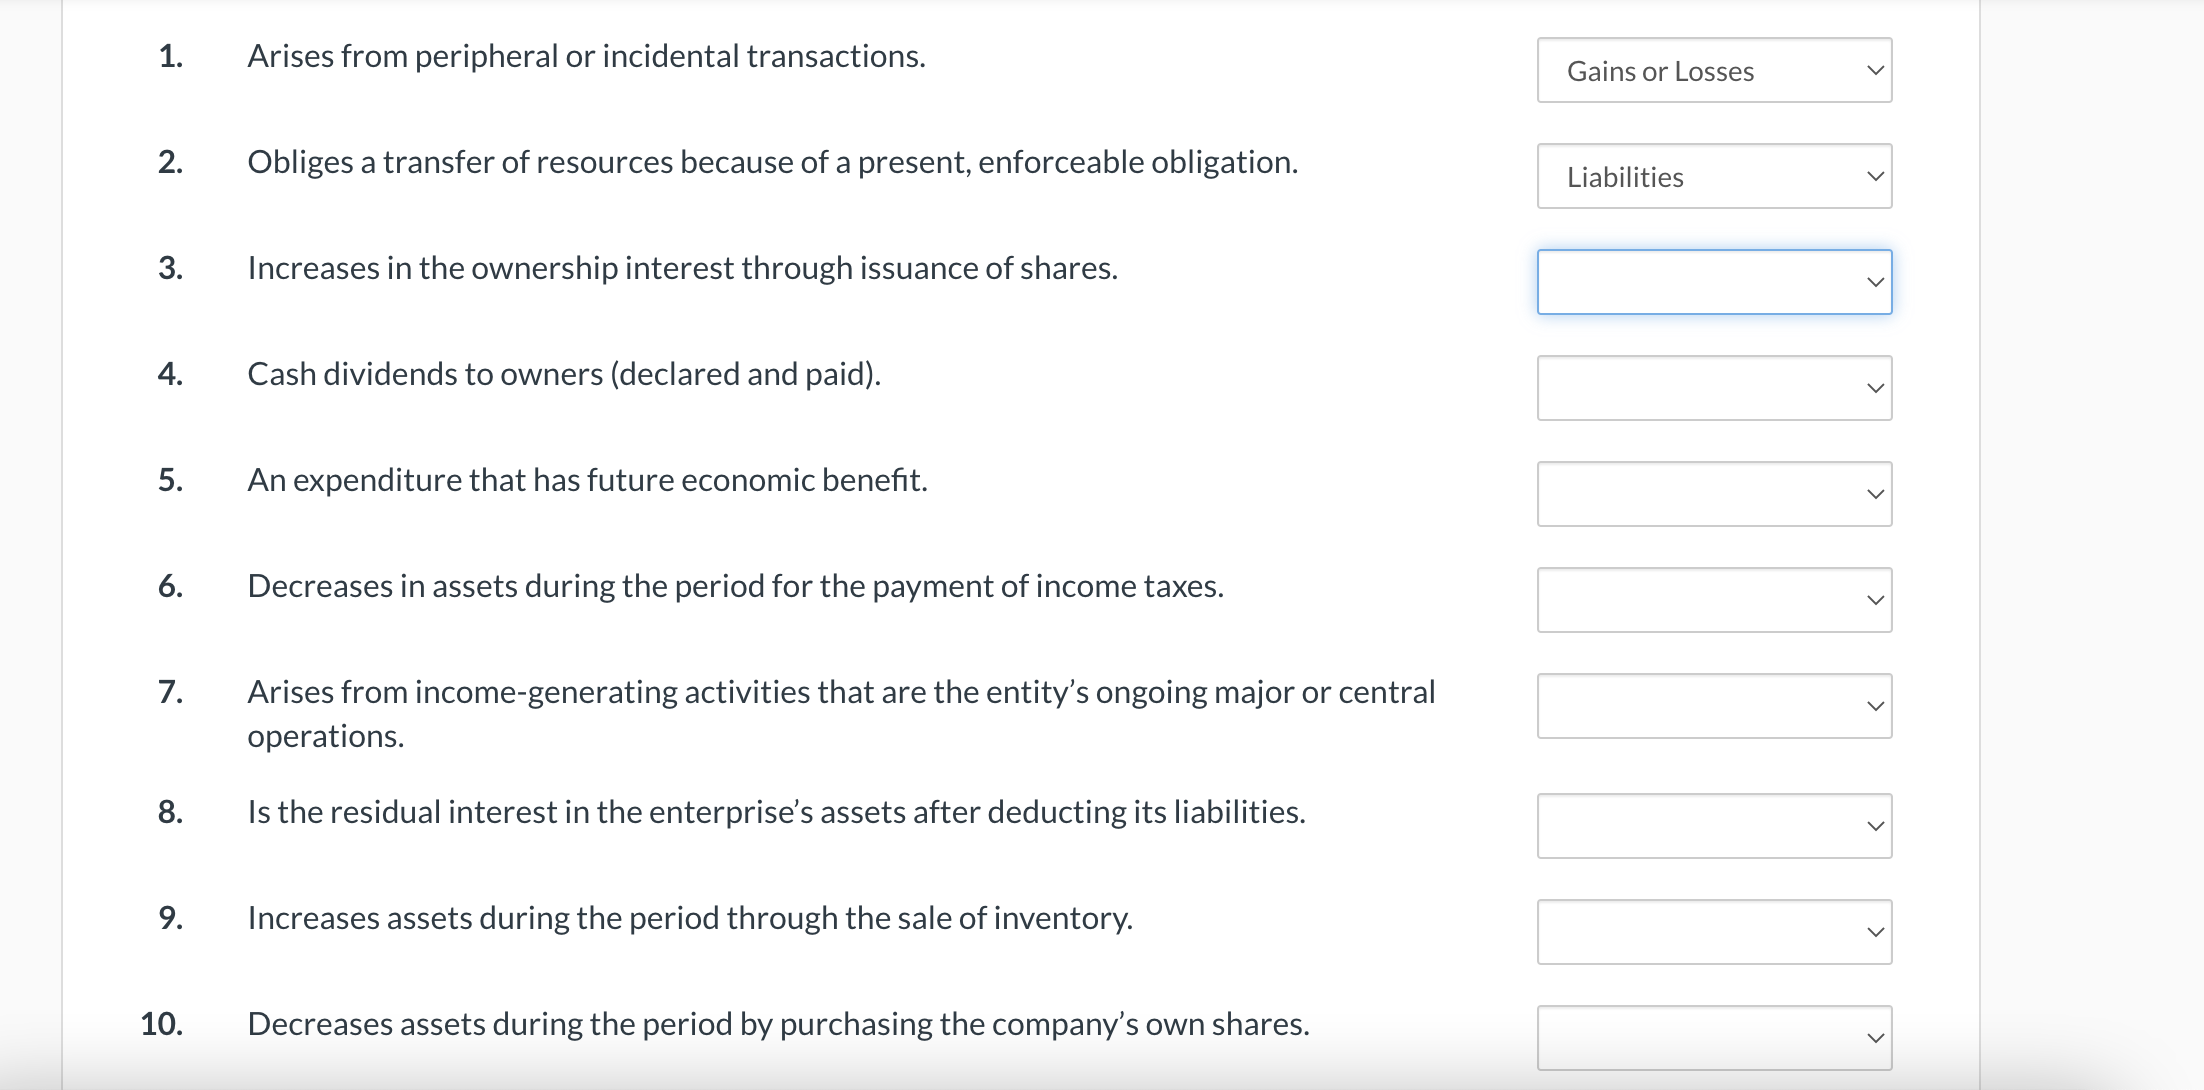Select the text of question 8
Image resolution: width=2204 pixels, height=1090 pixels.
[x=776, y=812]
